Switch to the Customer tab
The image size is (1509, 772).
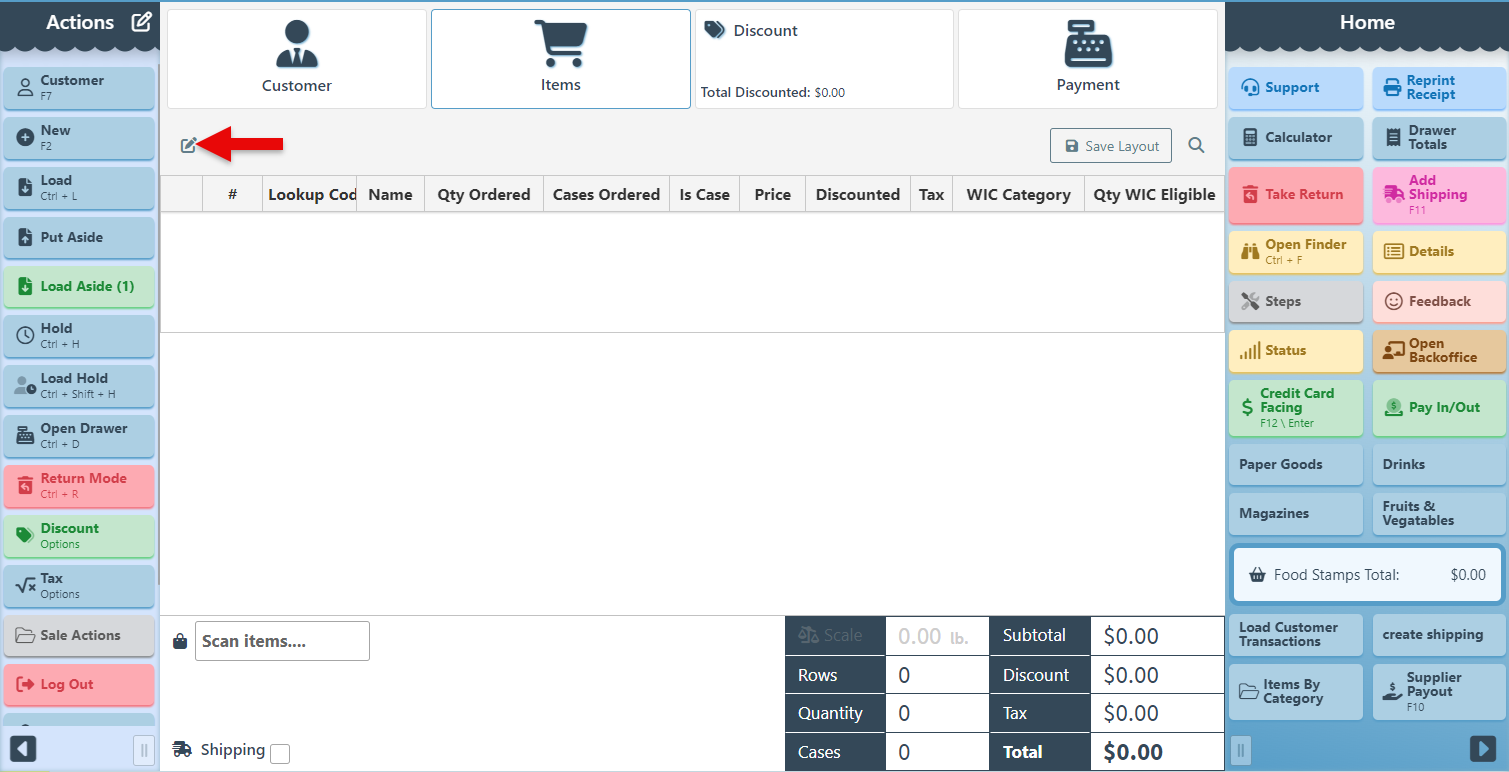(x=297, y=59)
